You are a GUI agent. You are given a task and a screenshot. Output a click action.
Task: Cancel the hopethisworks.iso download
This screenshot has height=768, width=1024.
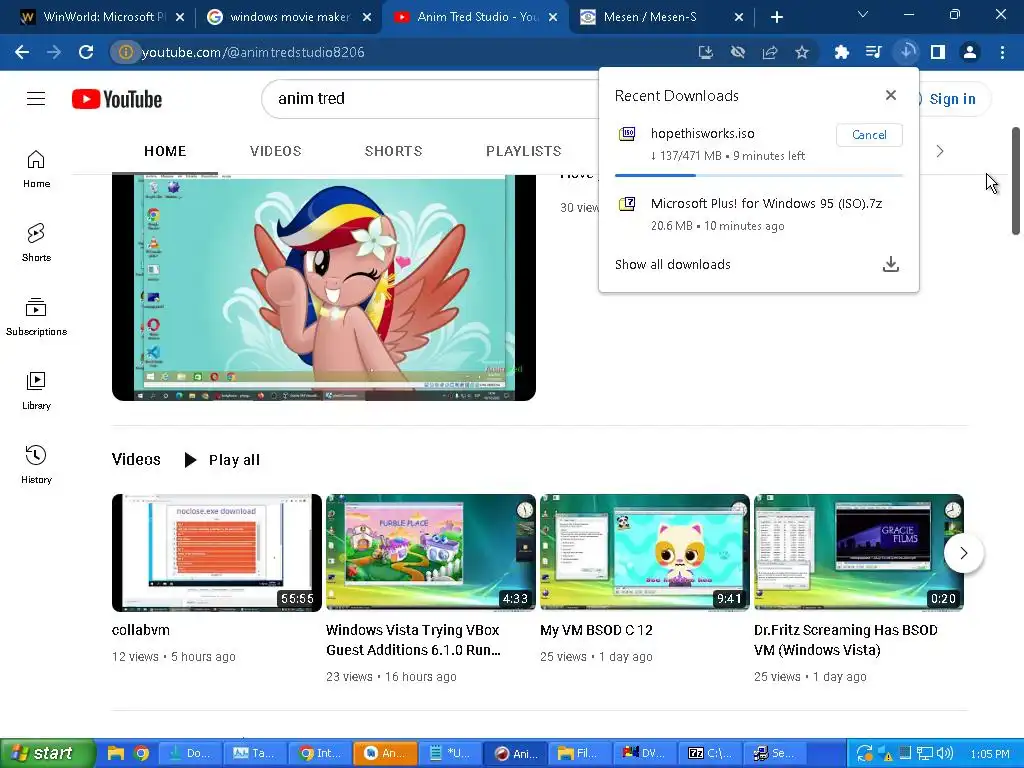point(869,135)
